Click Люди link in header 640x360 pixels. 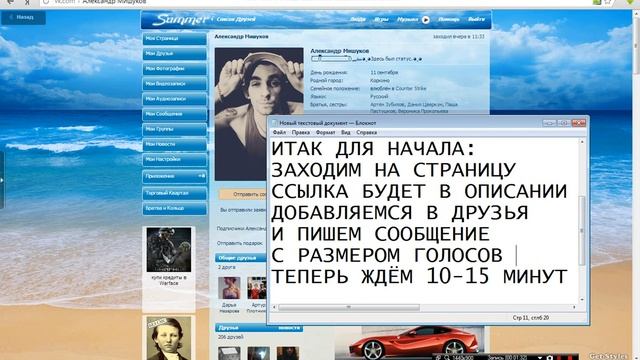pos(358,19)
